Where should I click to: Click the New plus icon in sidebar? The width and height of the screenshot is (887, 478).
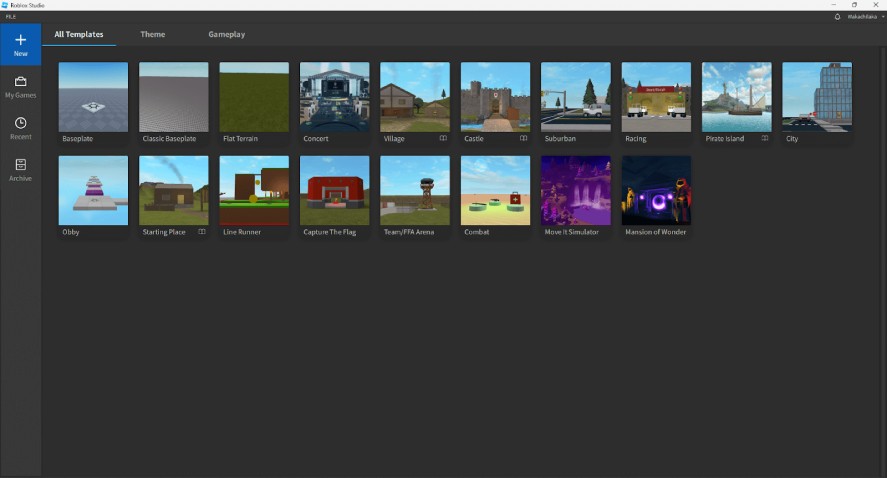20,40
